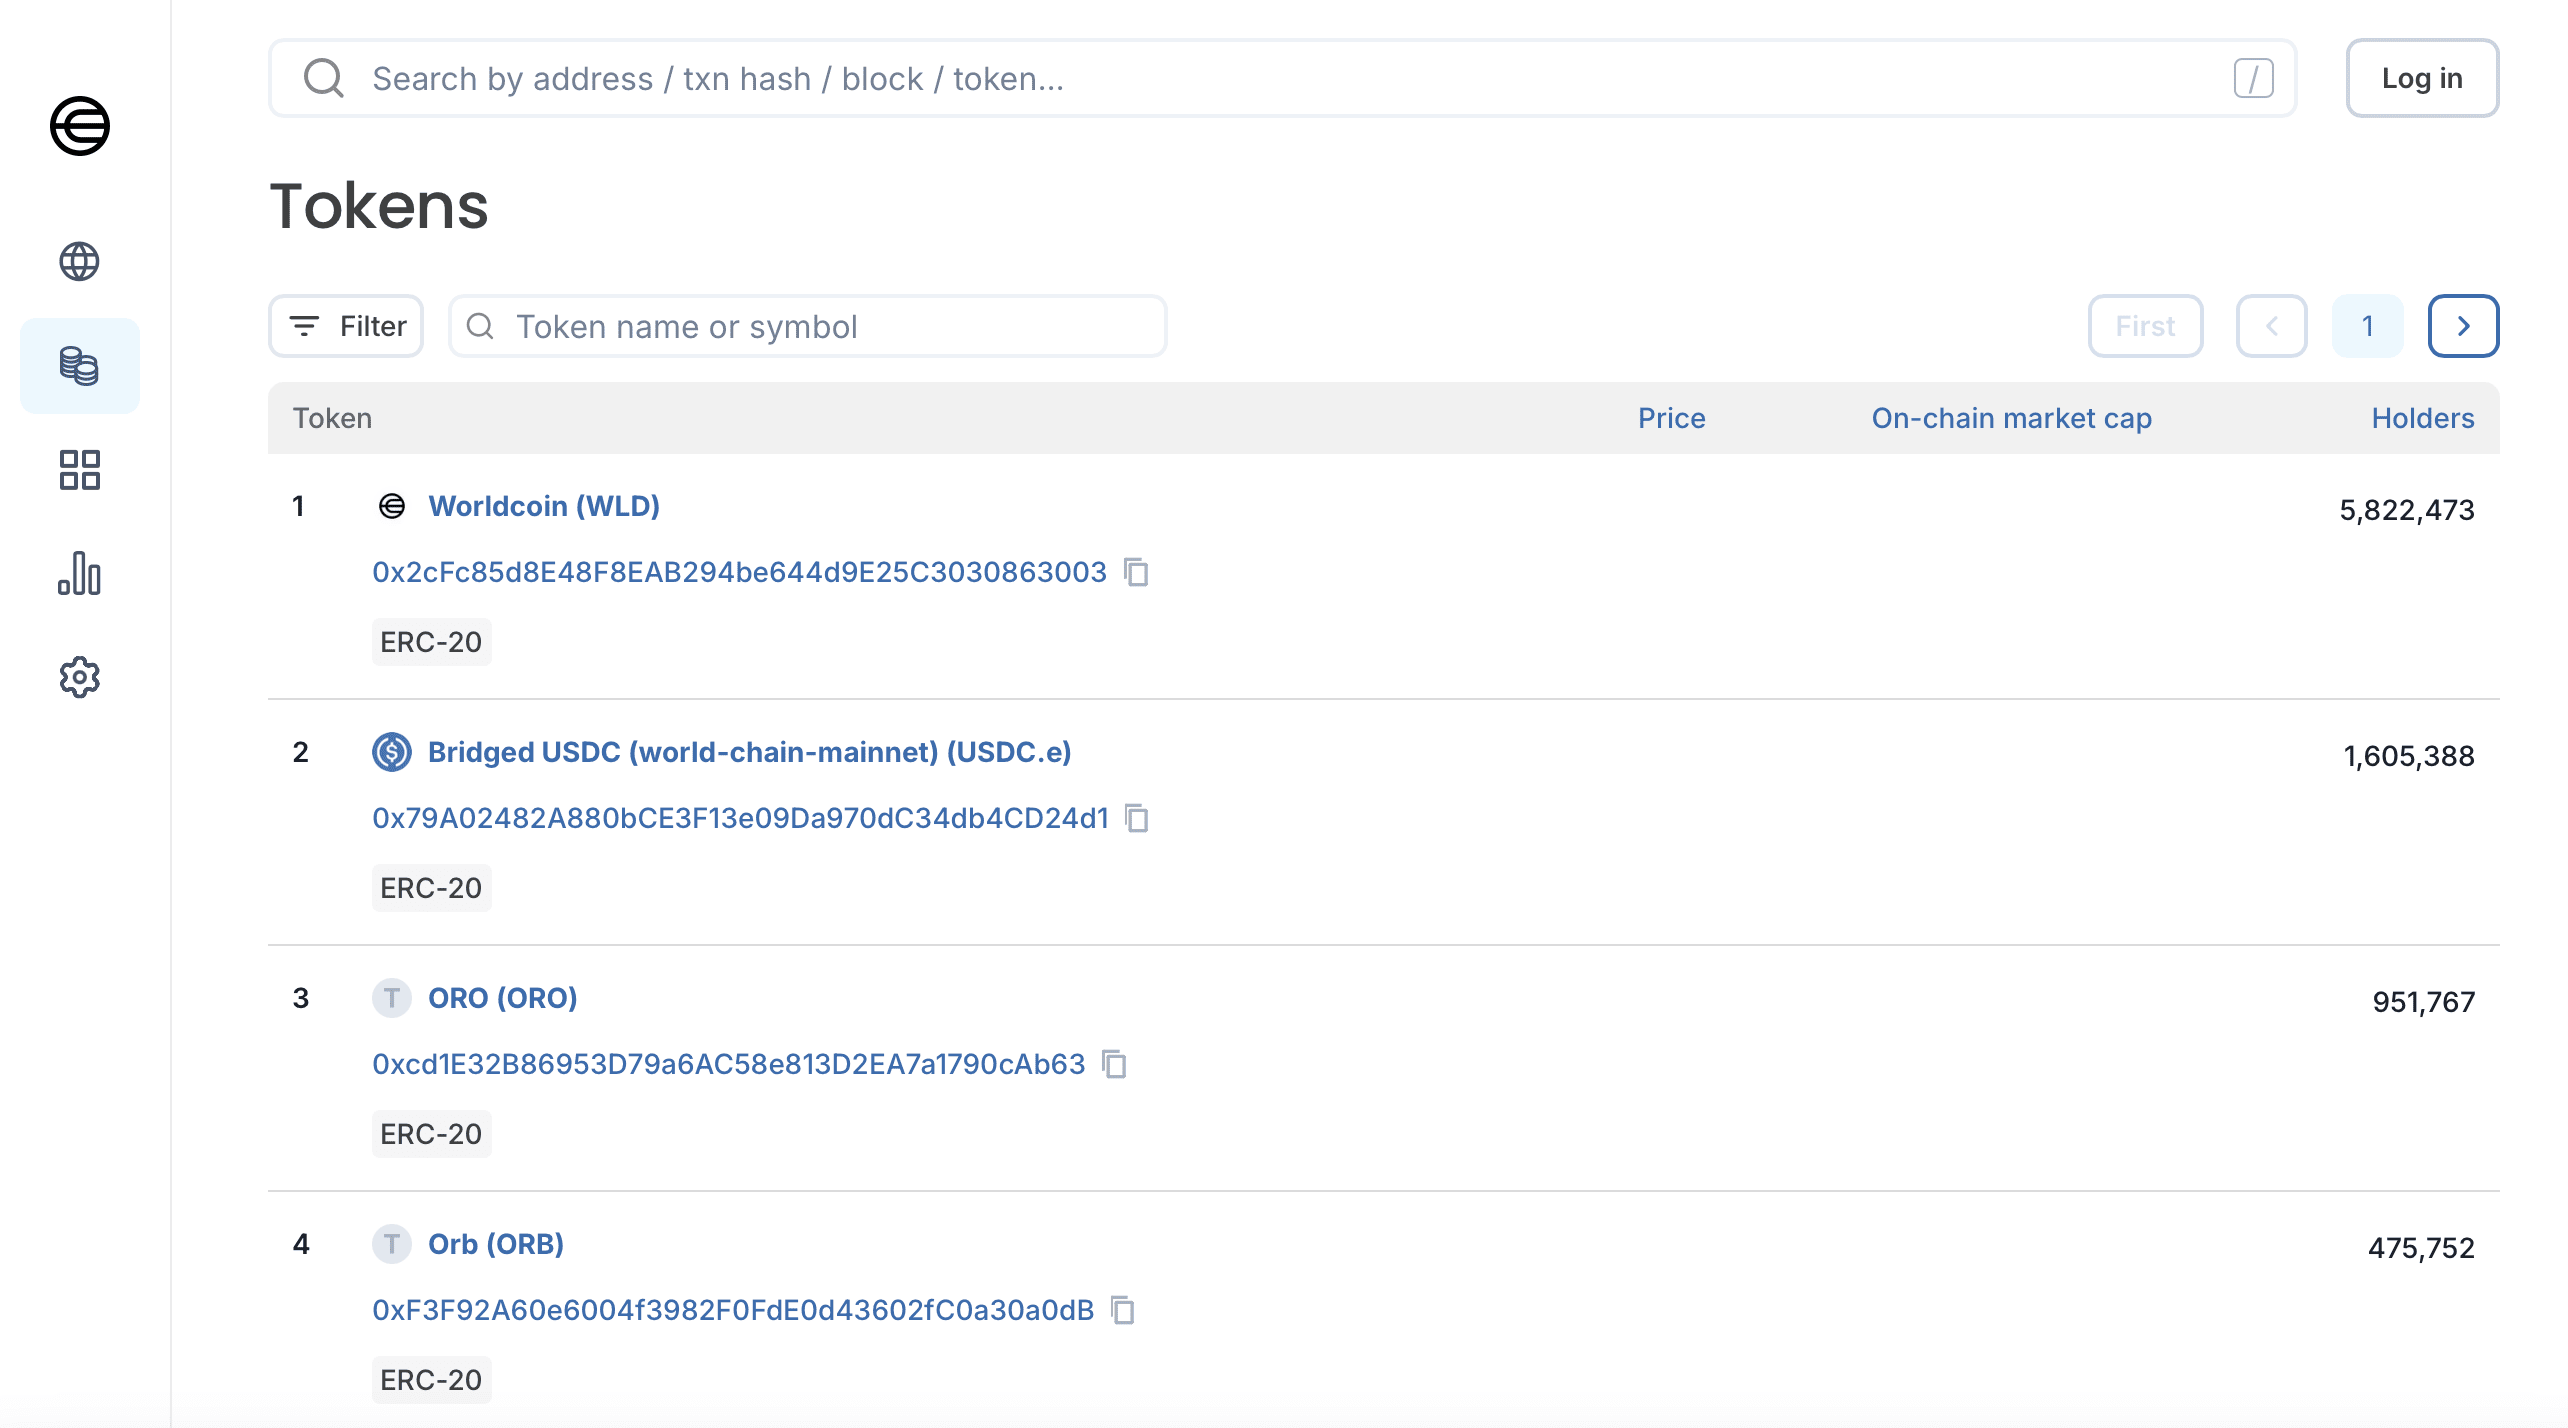Image resolution: width=2568 pixels, height=1428 pixels.
Task: Click the Worldcoin token logo in row 1
Action: click(392, 506)
